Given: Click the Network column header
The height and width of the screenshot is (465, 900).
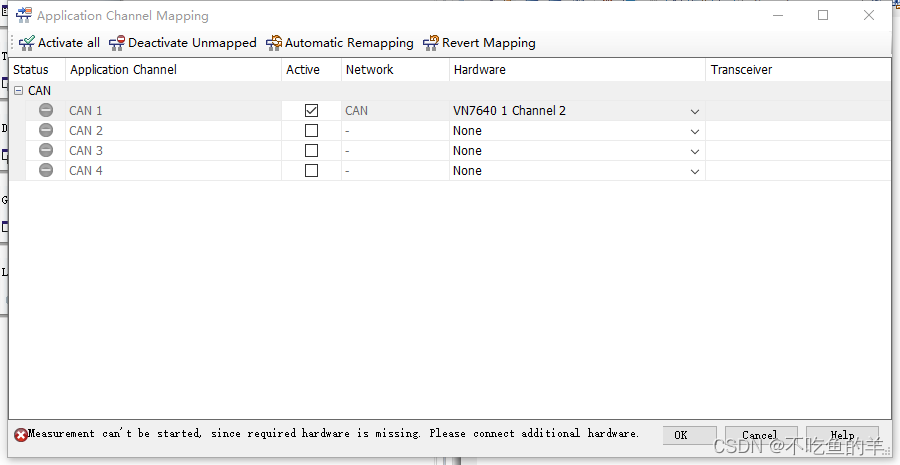Looking at the screenshot, I should point(395,70).
